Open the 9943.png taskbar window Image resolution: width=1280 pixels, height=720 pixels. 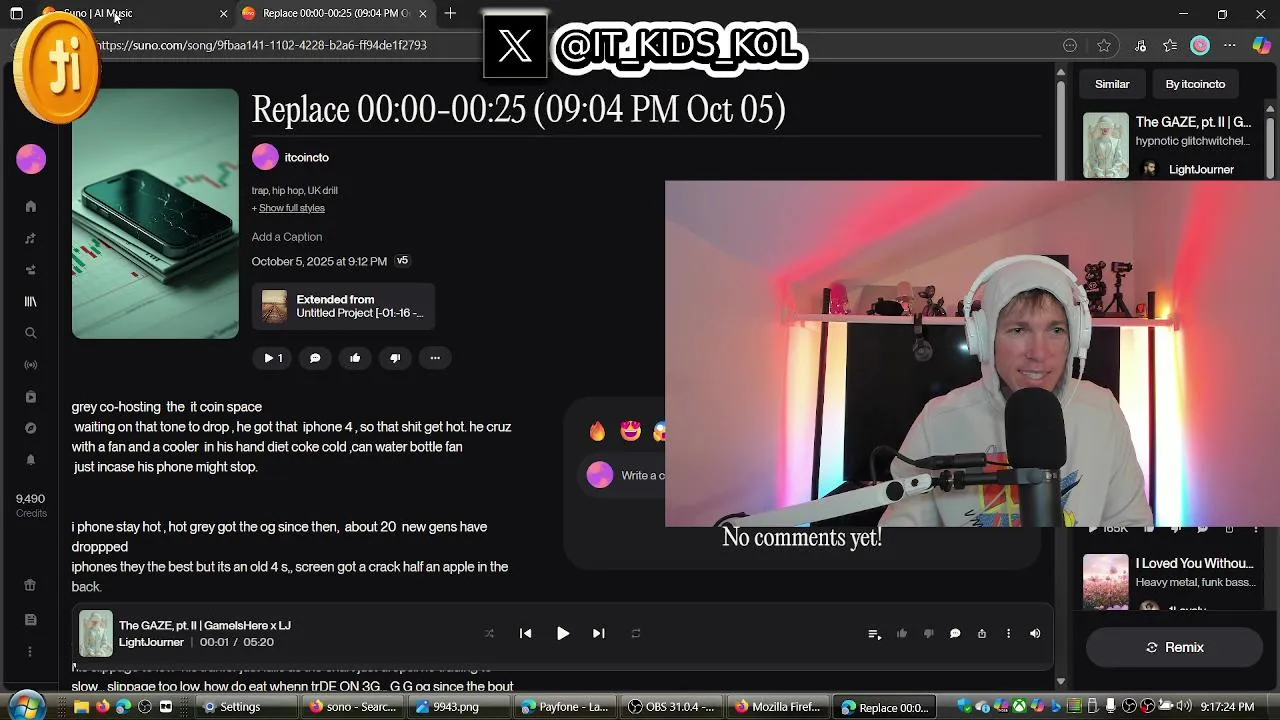[x=460, y=707]
